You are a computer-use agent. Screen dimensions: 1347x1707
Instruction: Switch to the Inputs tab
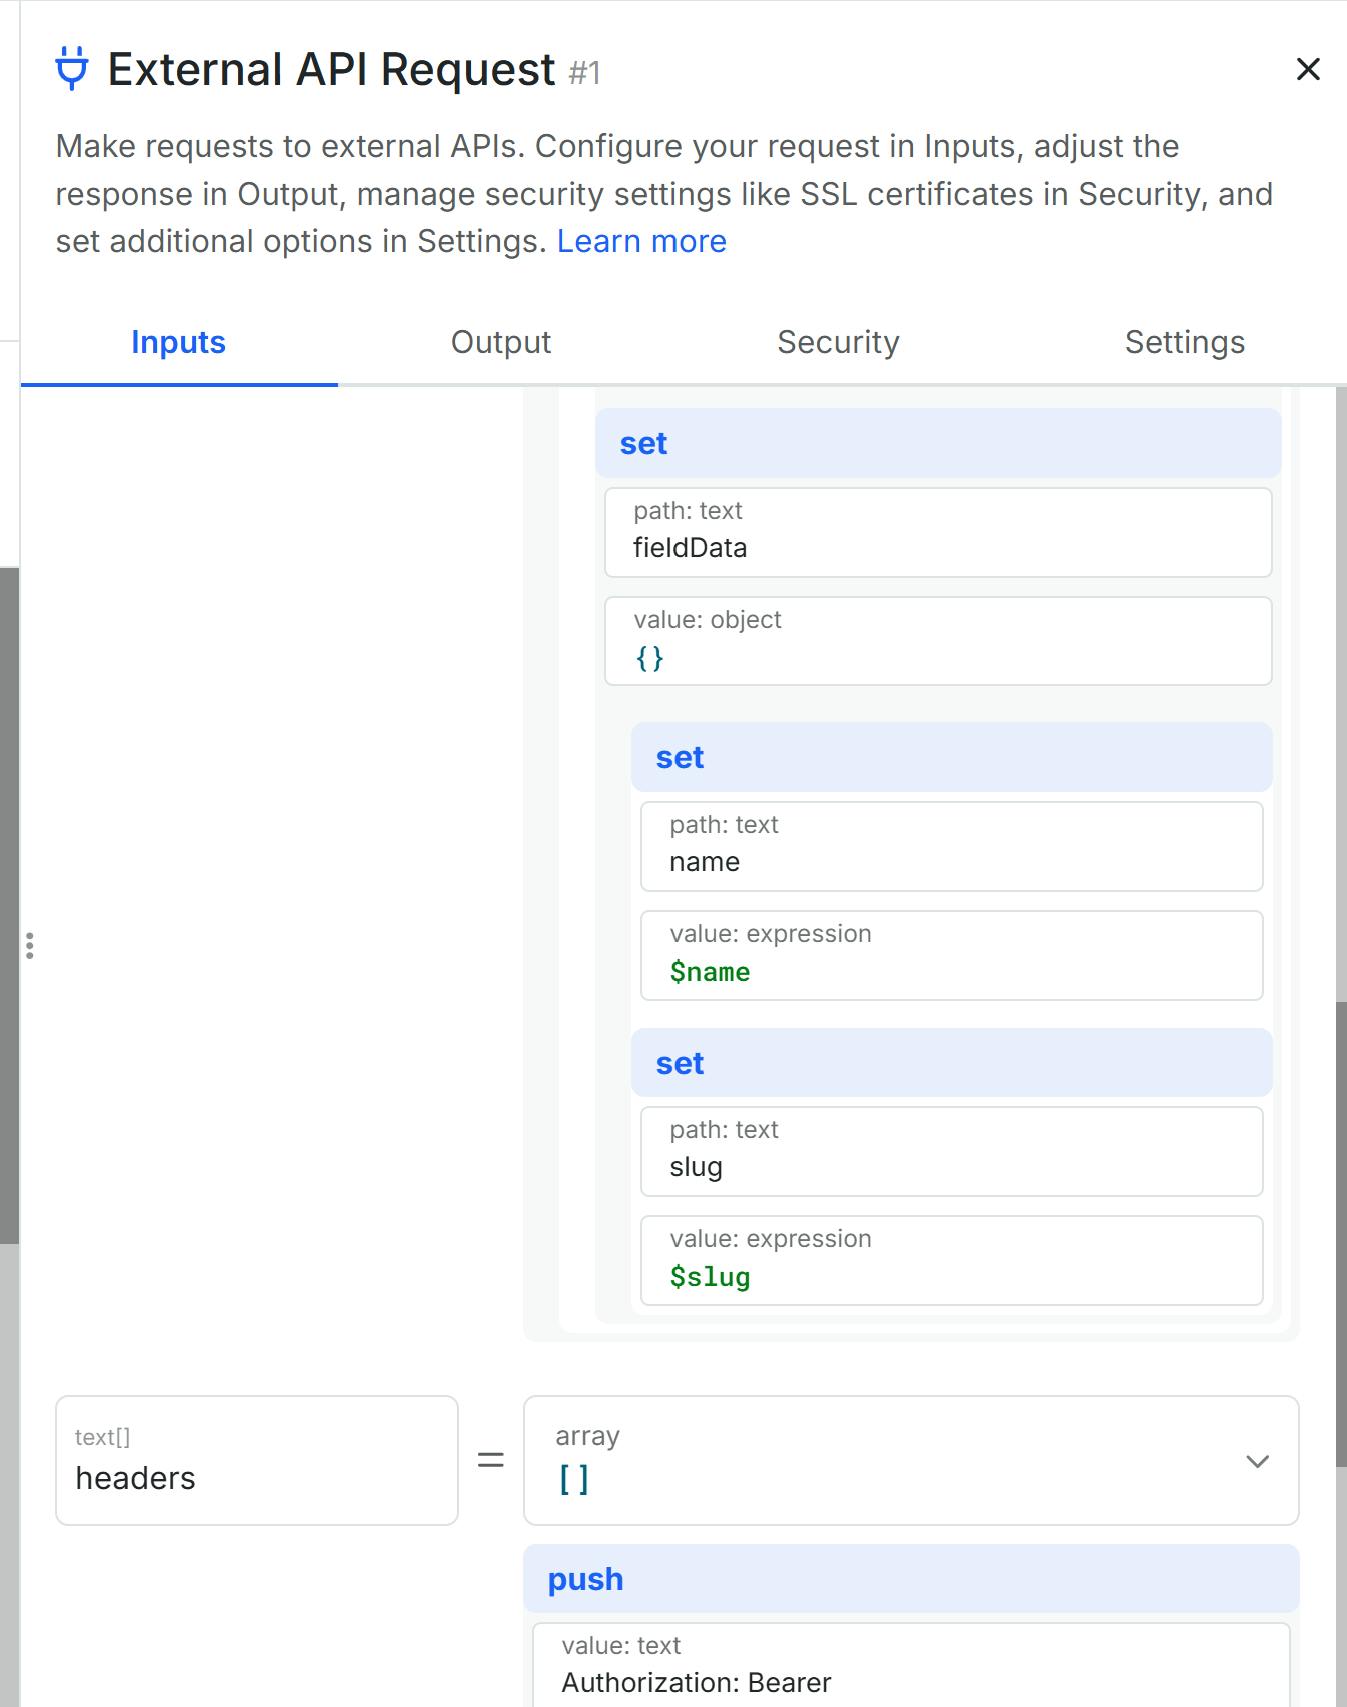coord(178,342)
